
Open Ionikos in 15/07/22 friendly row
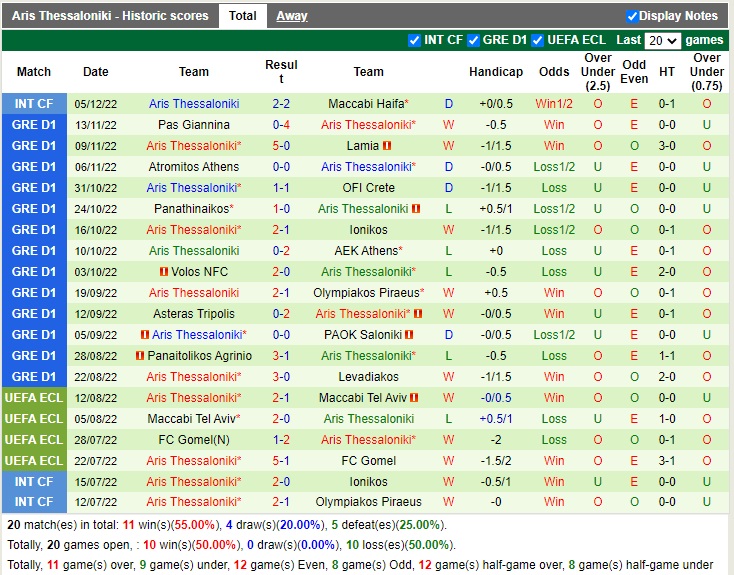click(x=368, y=482)
